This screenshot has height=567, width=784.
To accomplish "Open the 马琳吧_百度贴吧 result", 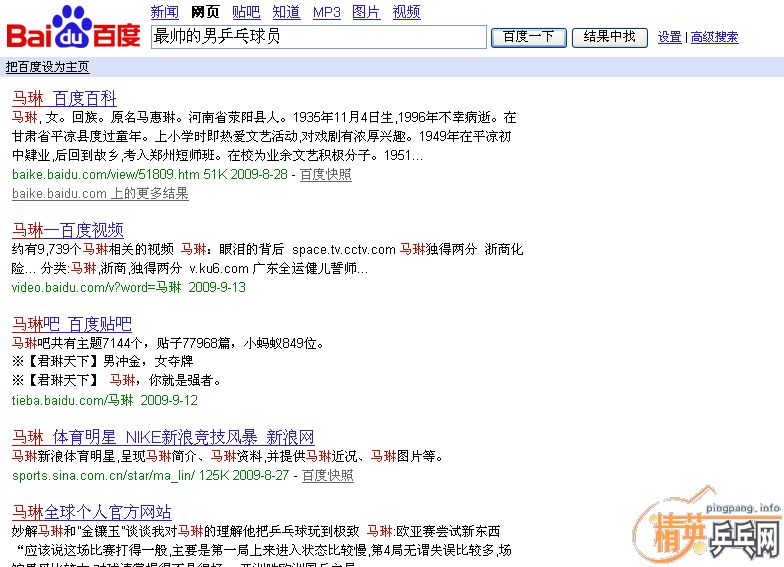I will 72,324.
